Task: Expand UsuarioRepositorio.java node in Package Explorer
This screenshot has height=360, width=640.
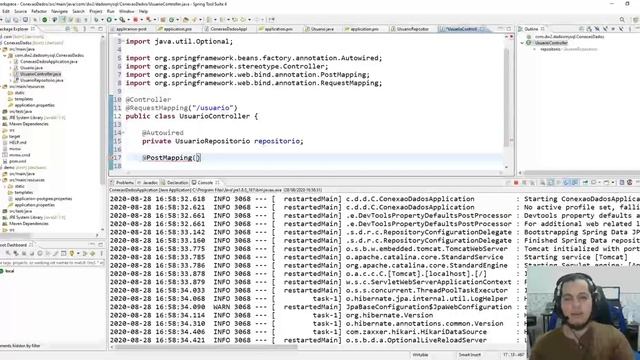Action: 11,80
